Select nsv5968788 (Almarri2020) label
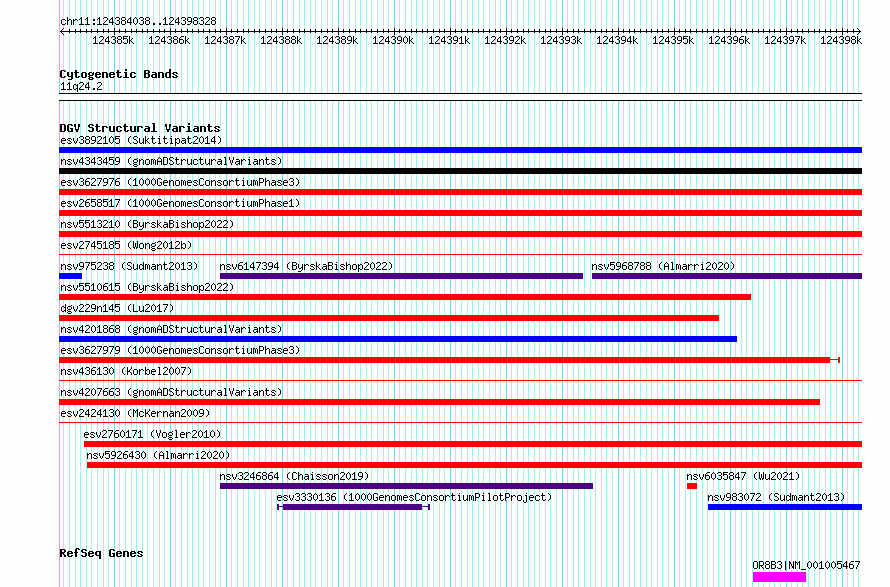Screen dimensions: 890x587 (663, 266)
